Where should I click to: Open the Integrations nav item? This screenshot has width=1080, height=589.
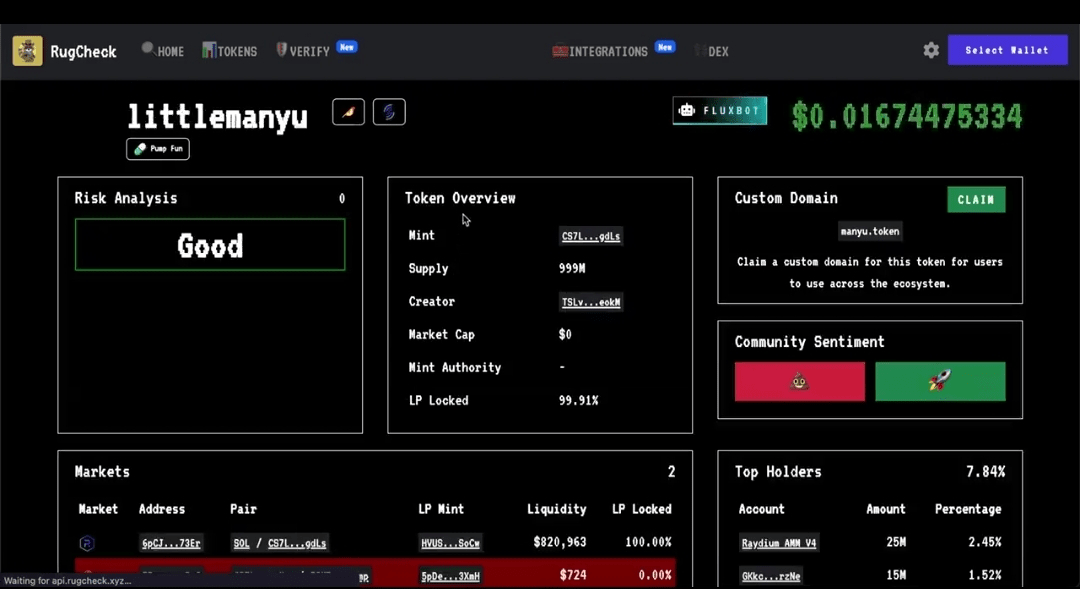click(601, 51)
